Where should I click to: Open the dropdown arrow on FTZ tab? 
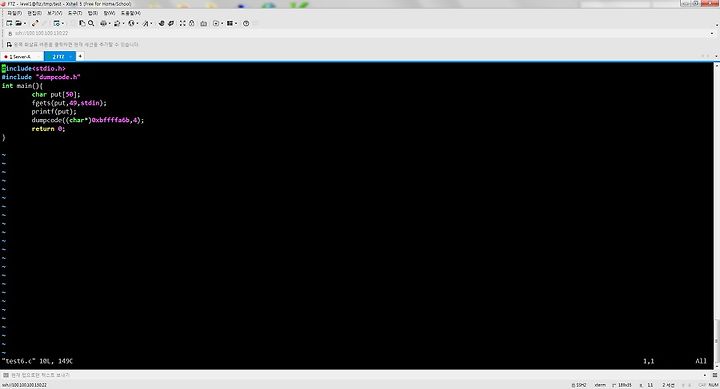click(71, 56)
